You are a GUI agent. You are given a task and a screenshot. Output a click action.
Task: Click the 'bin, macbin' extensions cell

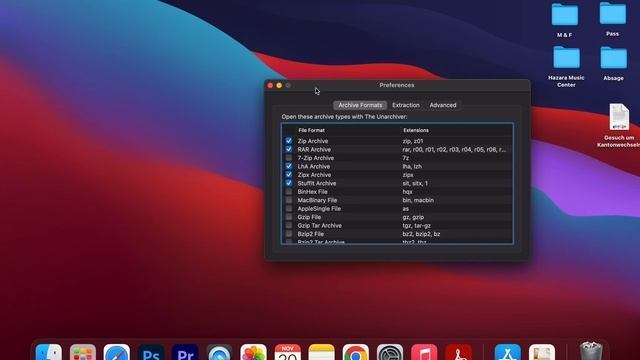point(418,200)
